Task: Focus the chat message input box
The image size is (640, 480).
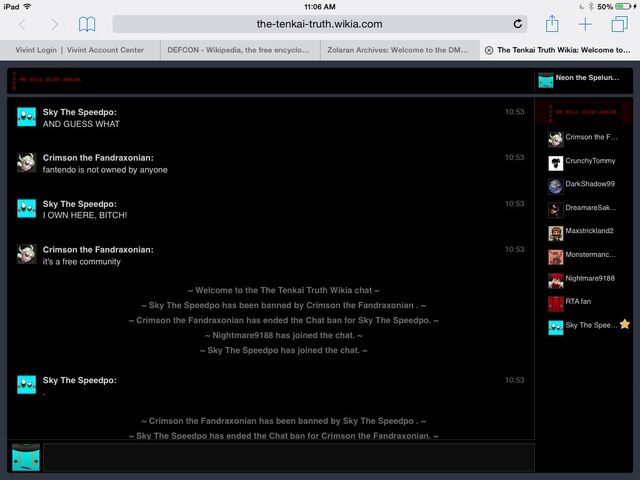Action: [x=289, y=458]
